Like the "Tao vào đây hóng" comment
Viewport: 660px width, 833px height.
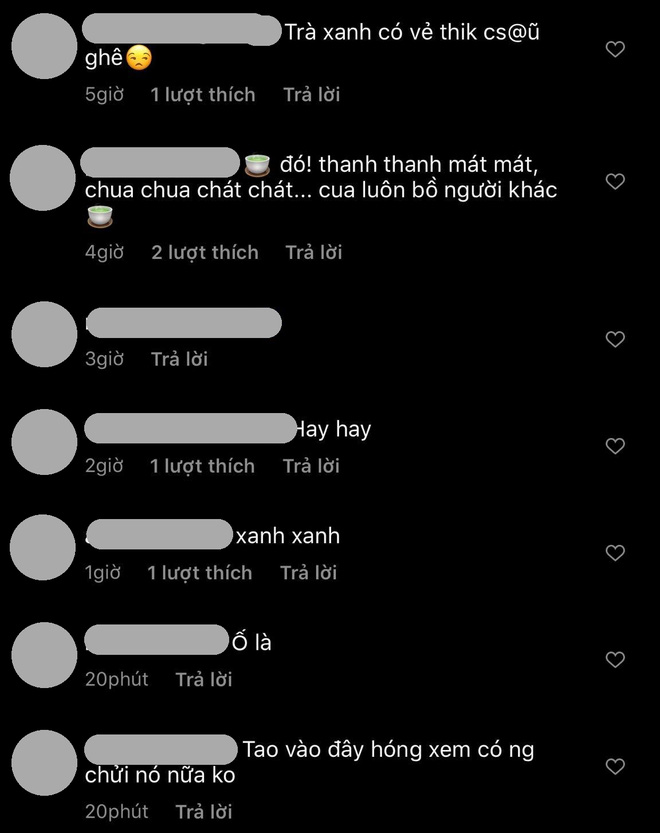click(x=615, y=767)
